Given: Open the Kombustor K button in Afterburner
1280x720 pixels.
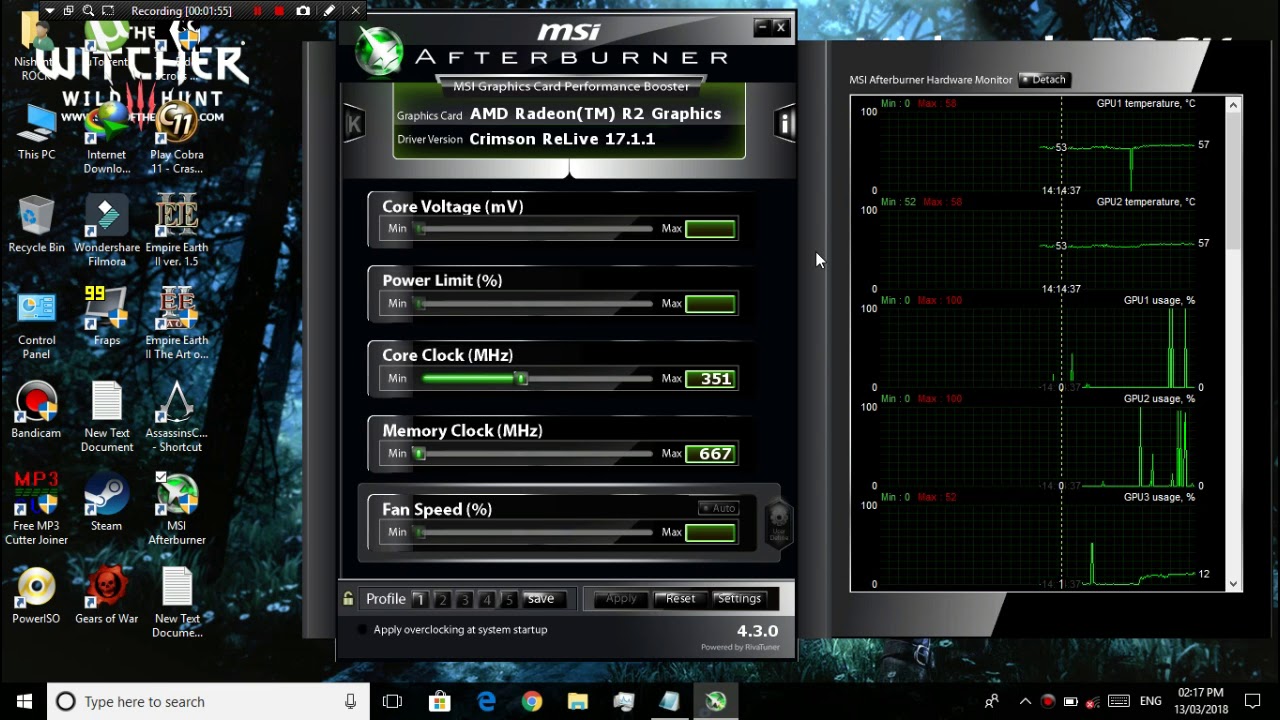Looking at the screenshot, I should 353,124.
